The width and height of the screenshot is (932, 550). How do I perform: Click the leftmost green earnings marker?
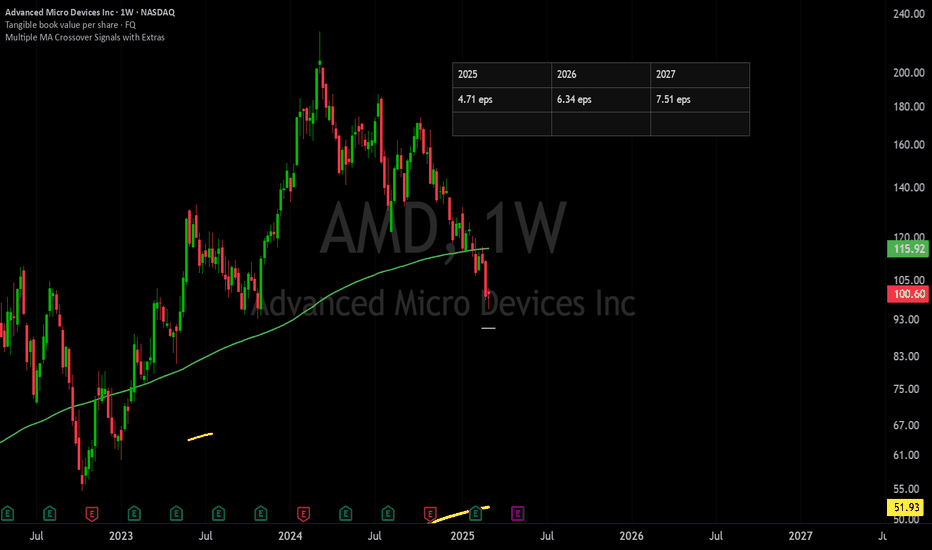coord(7,513)
